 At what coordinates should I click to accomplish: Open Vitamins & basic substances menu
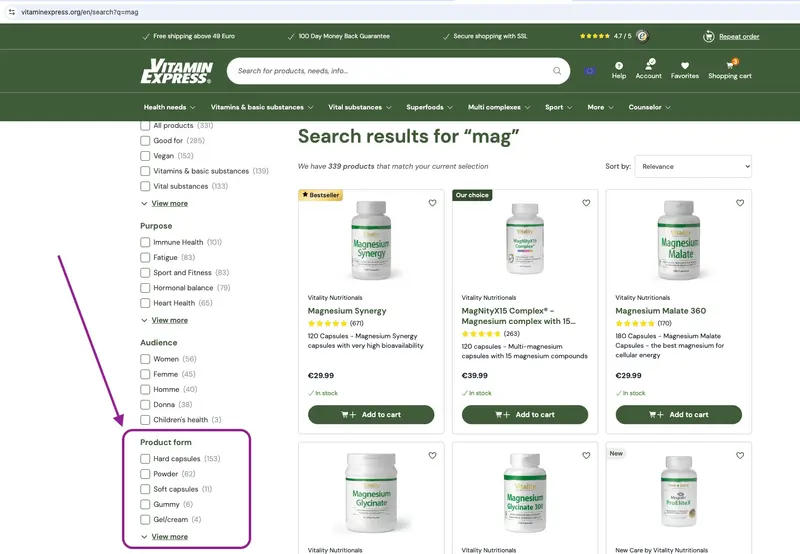[x=262, y=107]
